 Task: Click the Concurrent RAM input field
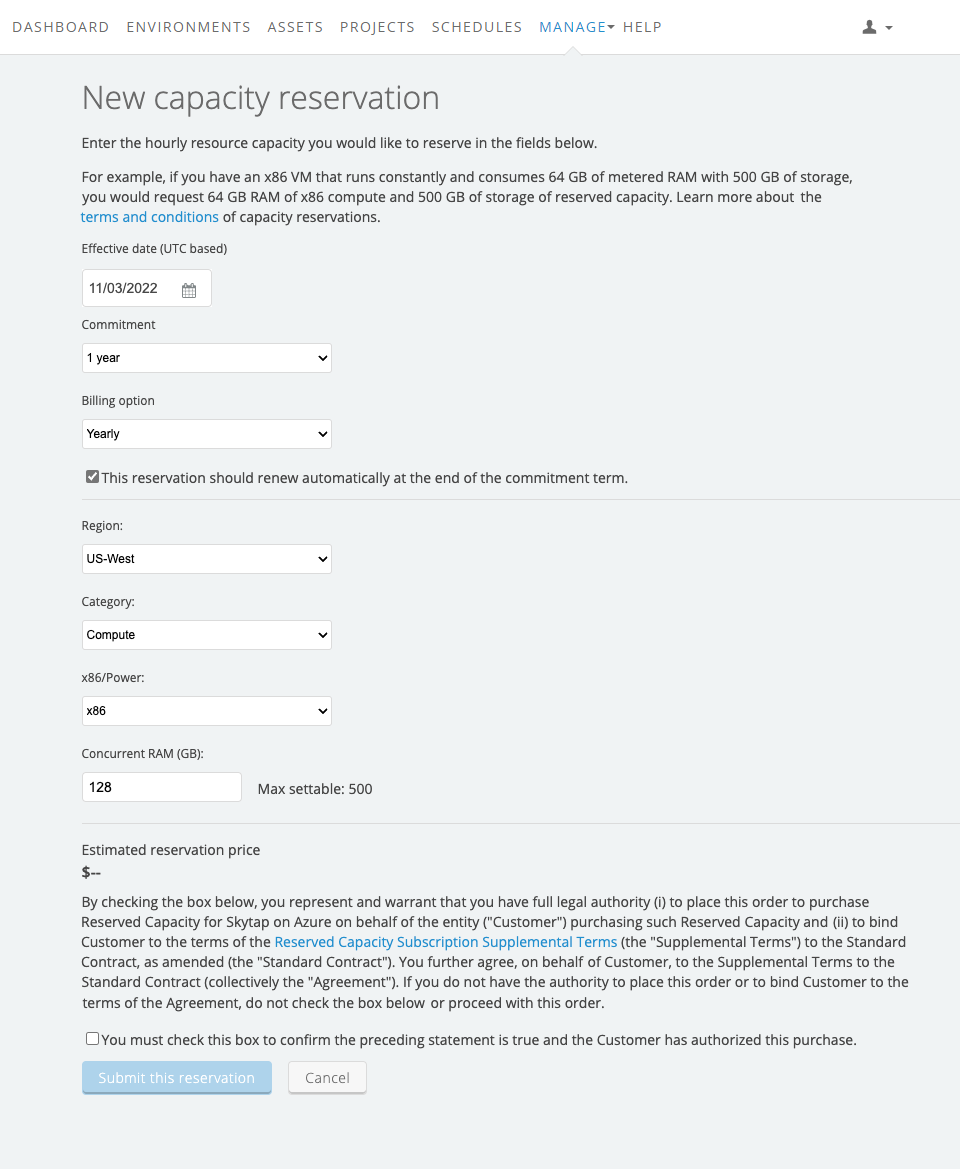(161, 787)
